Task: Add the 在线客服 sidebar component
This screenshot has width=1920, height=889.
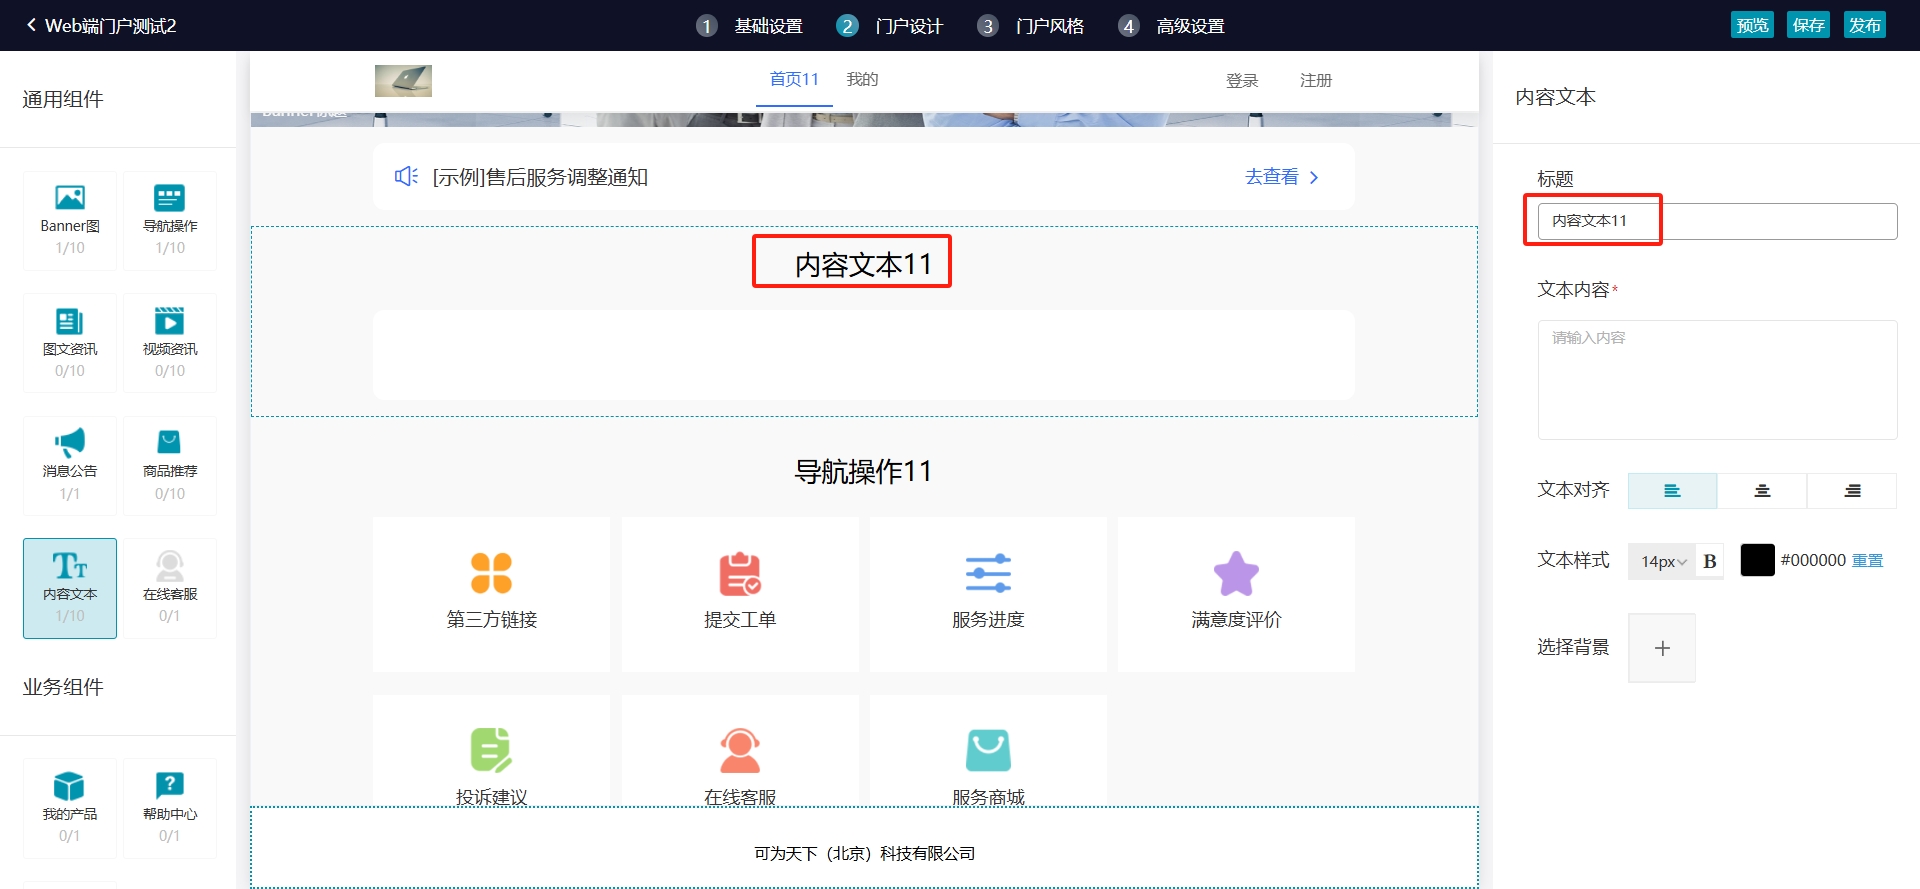Action: [x=170, y=588]
